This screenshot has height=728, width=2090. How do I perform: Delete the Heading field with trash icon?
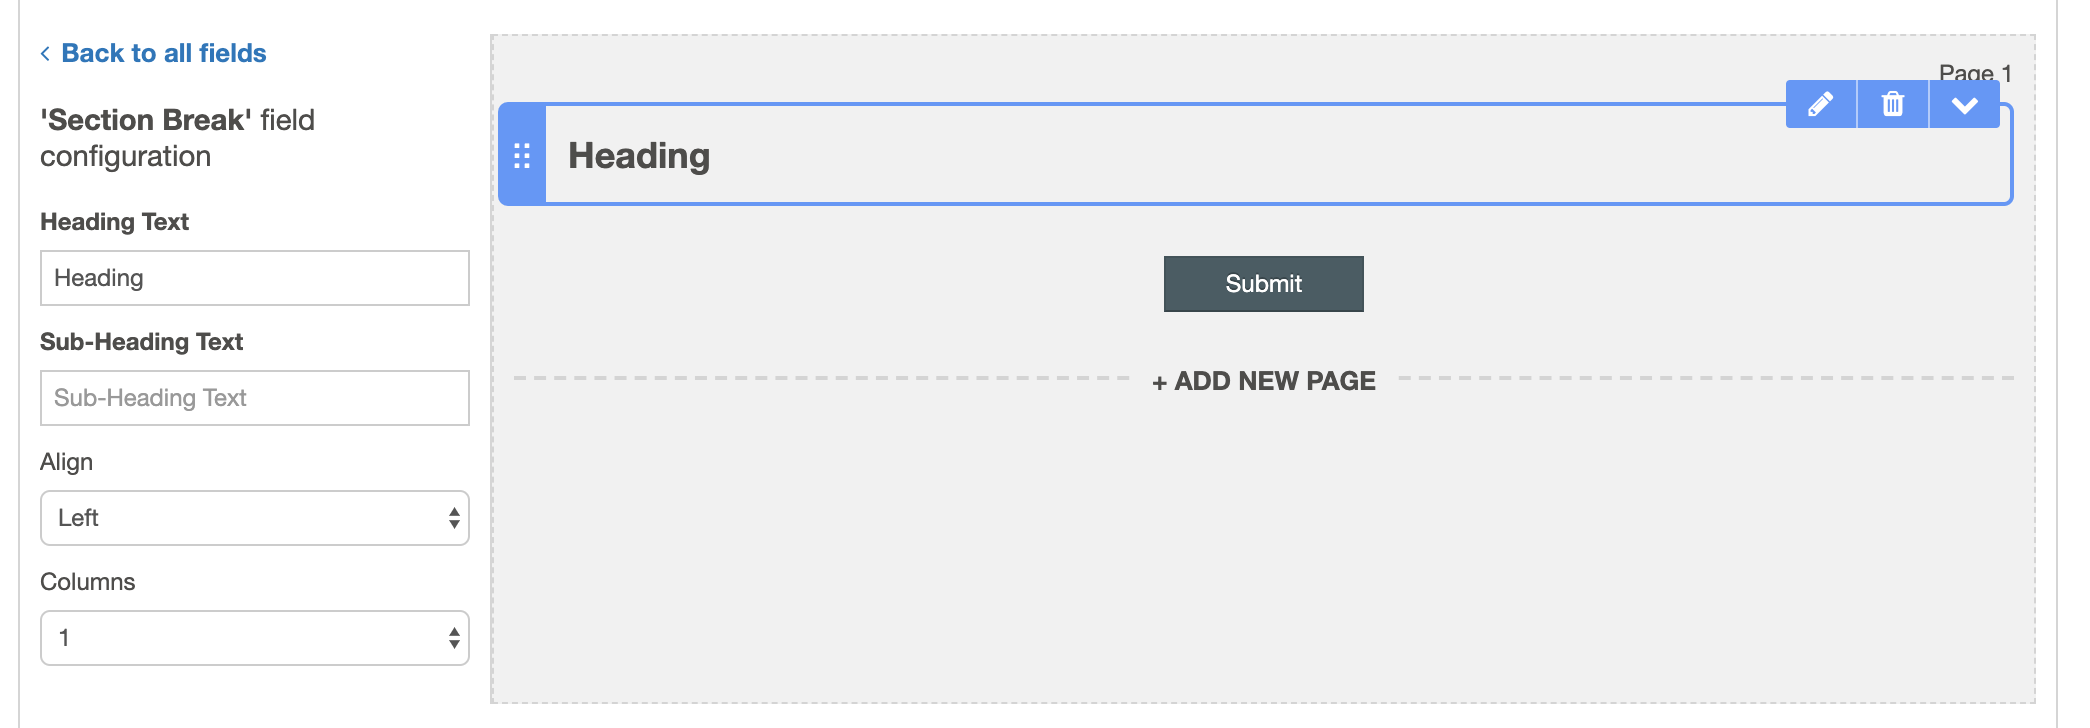point(1893,104)
